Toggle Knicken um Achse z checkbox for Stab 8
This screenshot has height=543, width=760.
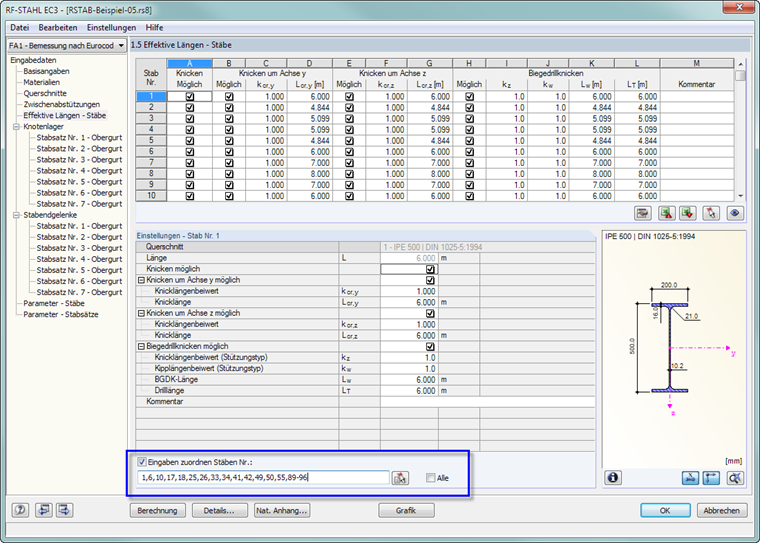349,174
